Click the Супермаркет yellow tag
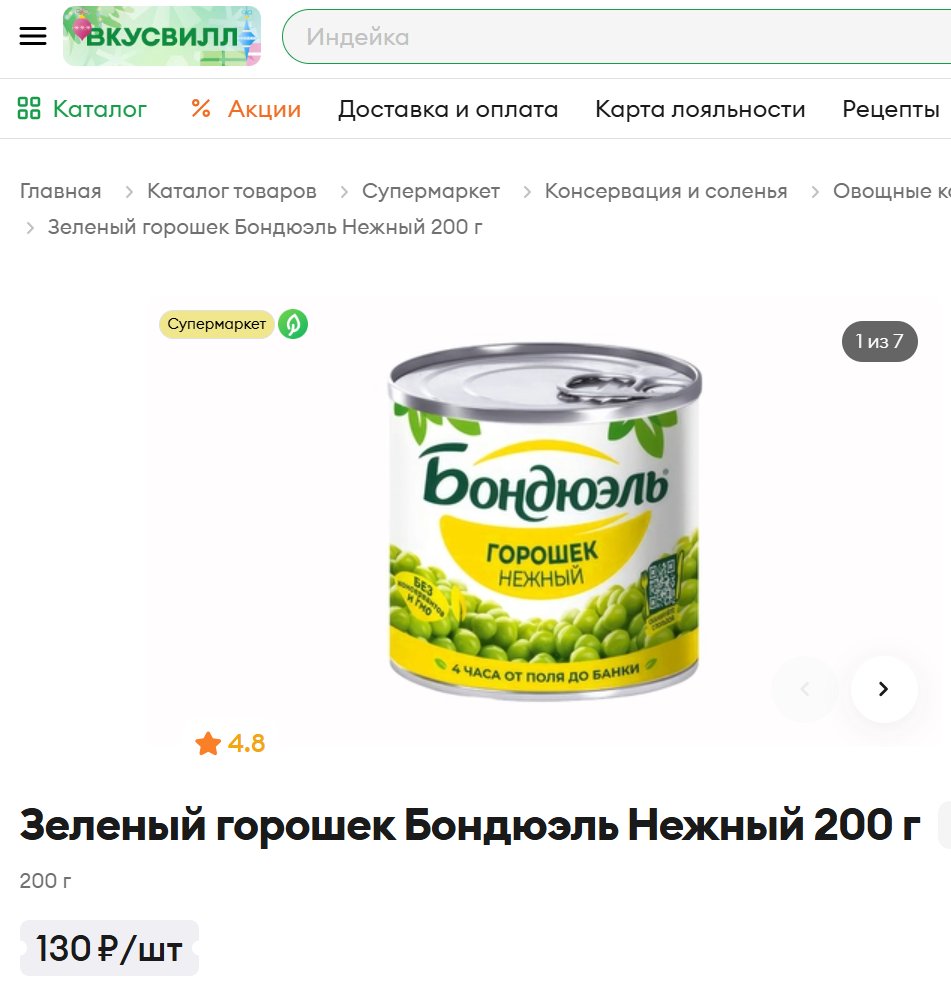 [216, 324]
